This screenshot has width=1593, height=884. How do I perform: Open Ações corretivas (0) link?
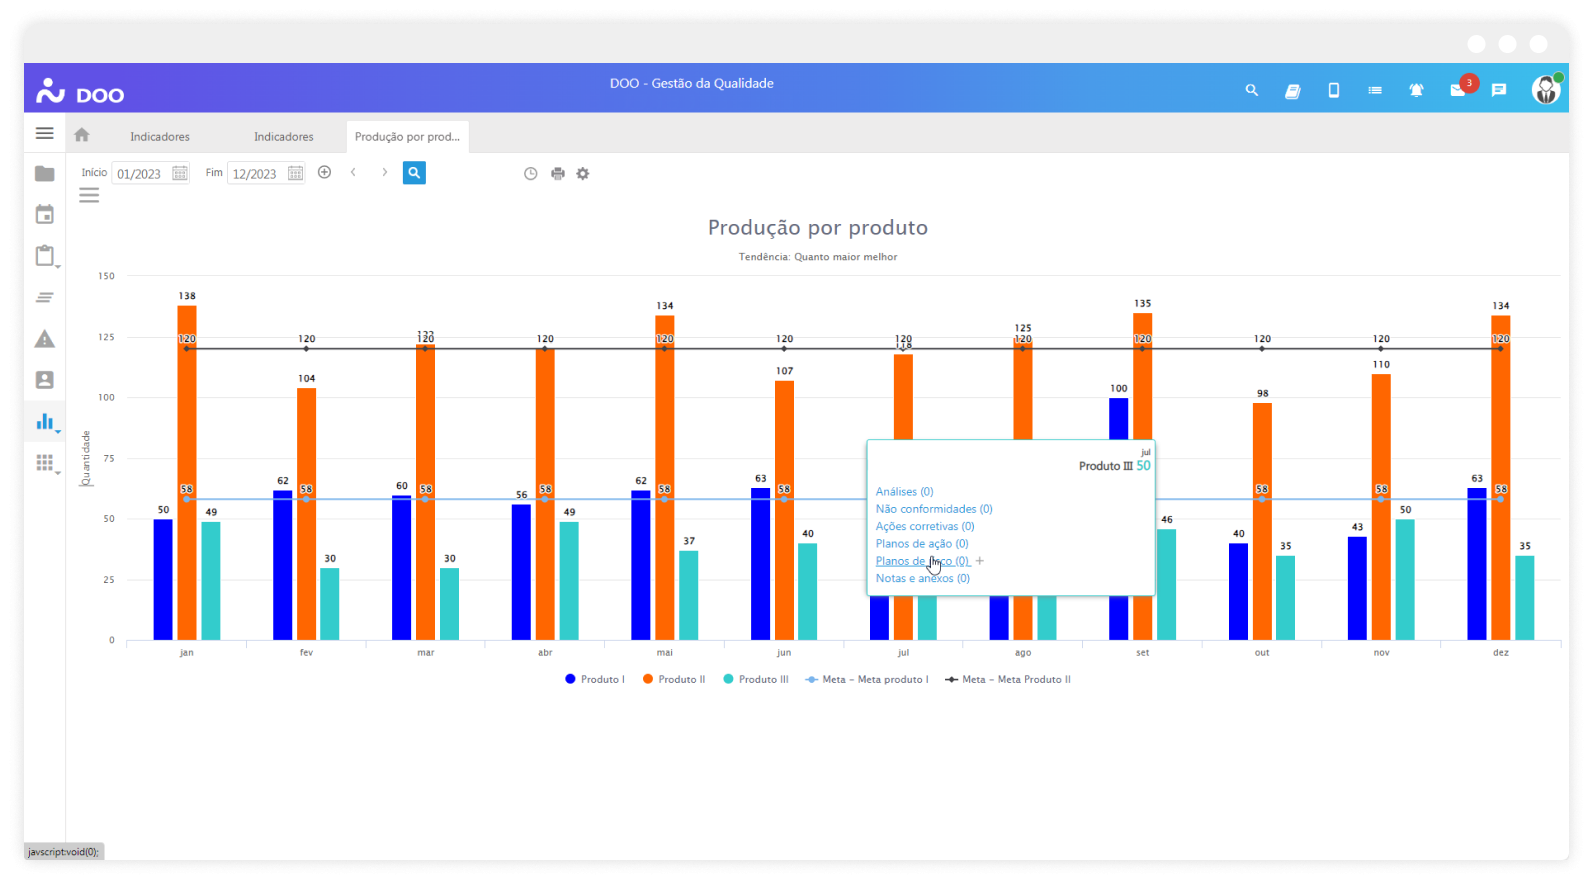click(x=925, y=526)
